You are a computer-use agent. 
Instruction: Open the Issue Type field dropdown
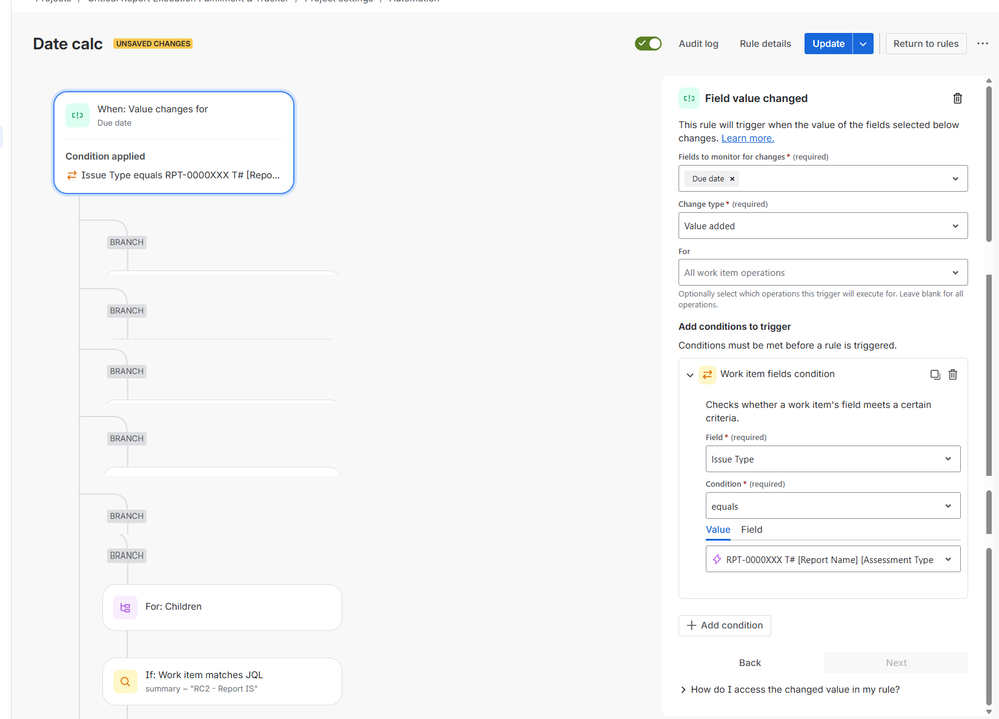[x=833, y=459]
